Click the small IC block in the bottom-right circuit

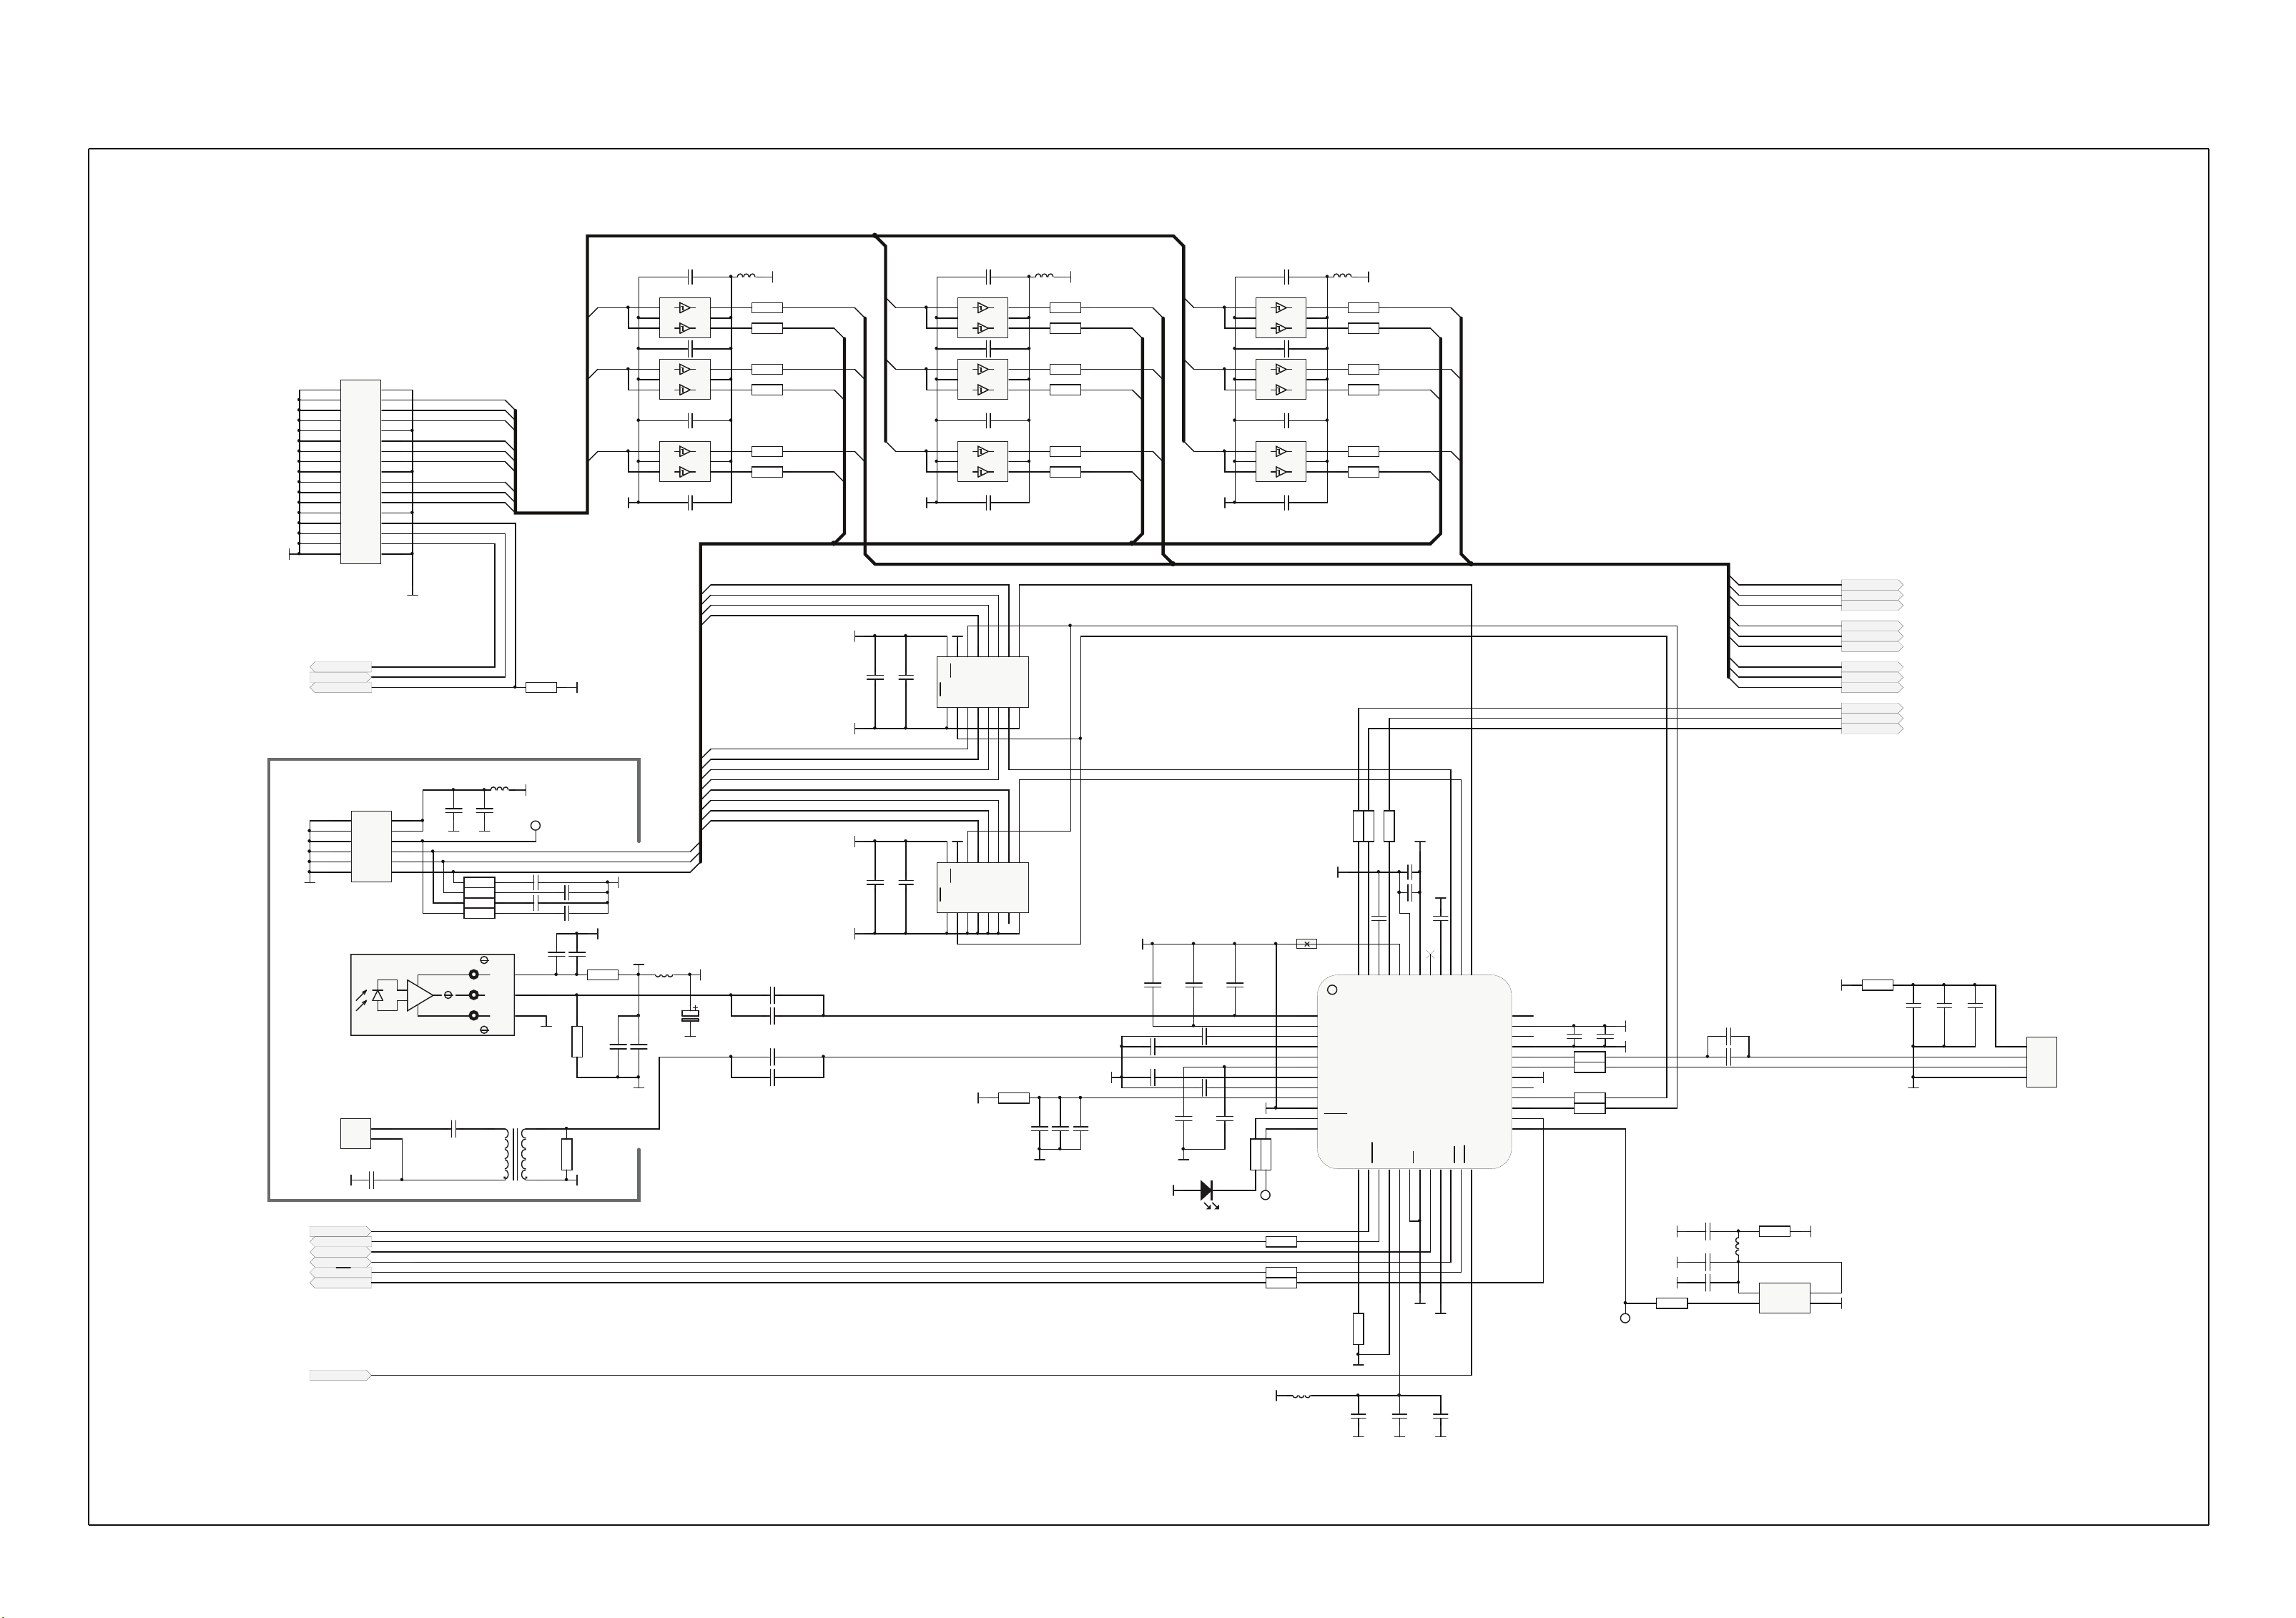point(1784,1297)
